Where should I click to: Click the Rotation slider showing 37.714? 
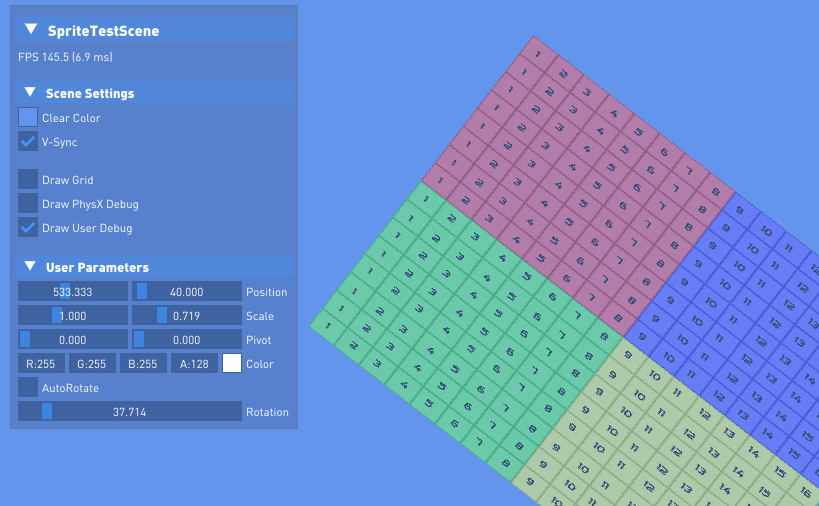(x=130, y=411)
